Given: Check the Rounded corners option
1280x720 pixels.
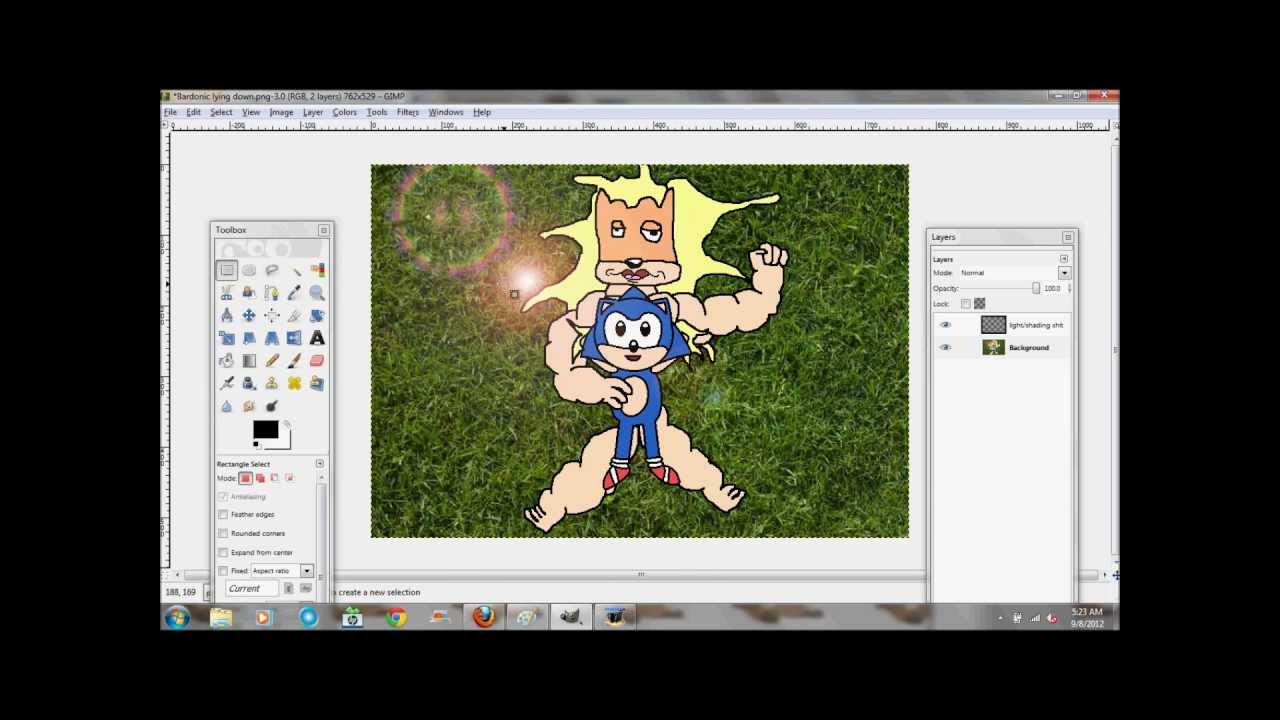Looking at the screenshot, I should coord(223,533).
